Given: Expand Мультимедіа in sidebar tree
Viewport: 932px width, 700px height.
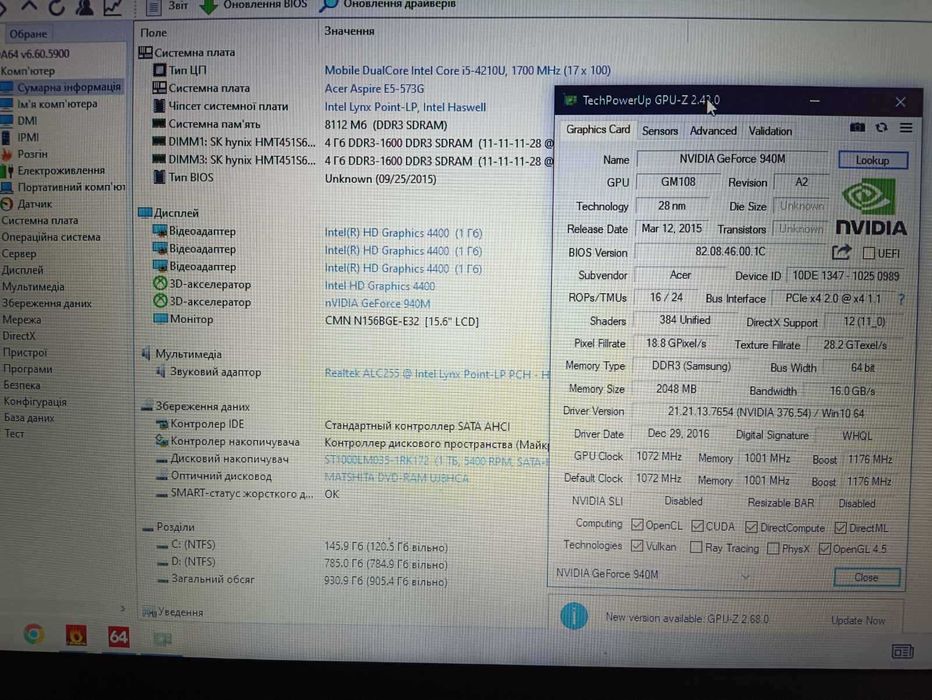Looking at the screenshot, I should click(33, 286).
